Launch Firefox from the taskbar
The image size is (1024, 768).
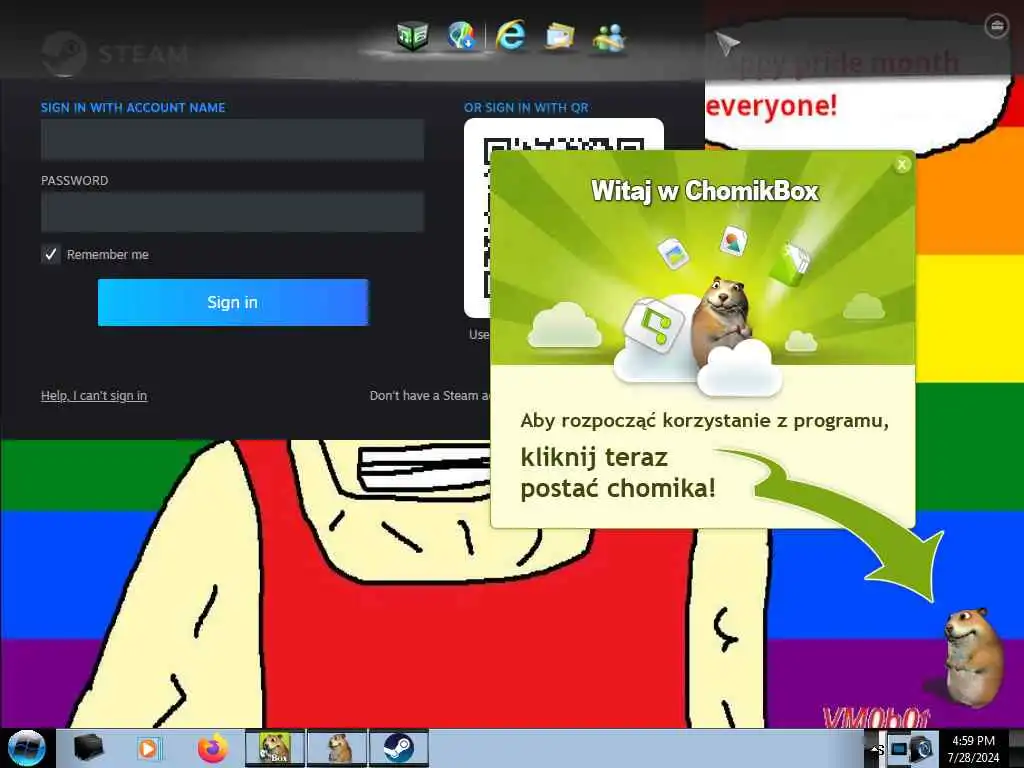tap(213, 748)
